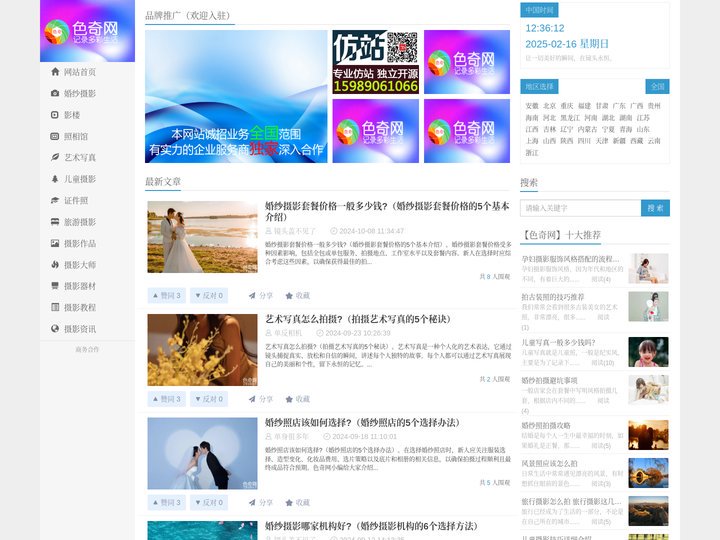The width and height of the screenshot is (720, 540).
Task: Click 共 5 人围观 under 婚纱照店 article
Action: (495, 483)
